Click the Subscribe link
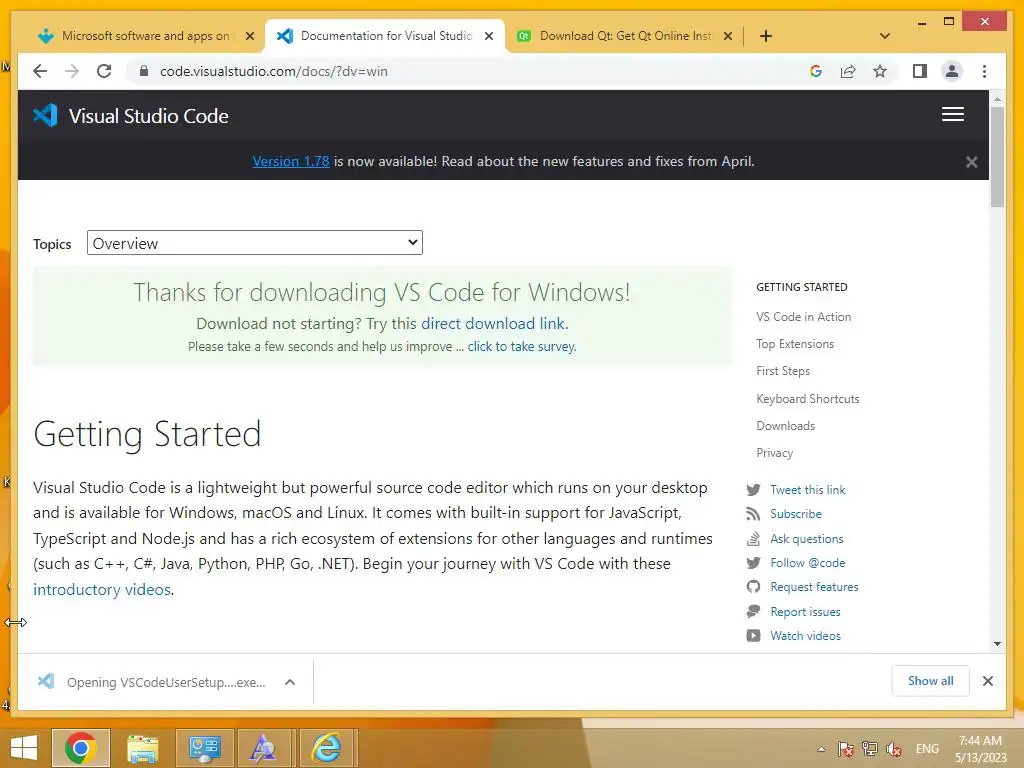1024x768 pixels. click(x=796, y=514)
